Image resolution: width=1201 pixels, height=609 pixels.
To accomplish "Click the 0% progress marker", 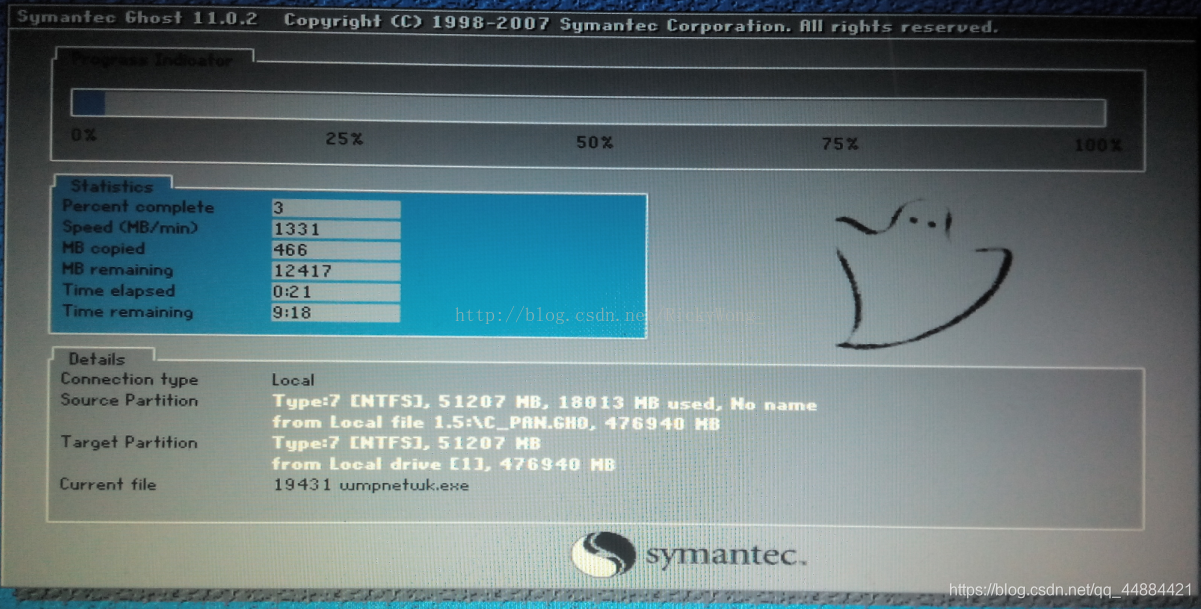I will click(x=84, y=134).
